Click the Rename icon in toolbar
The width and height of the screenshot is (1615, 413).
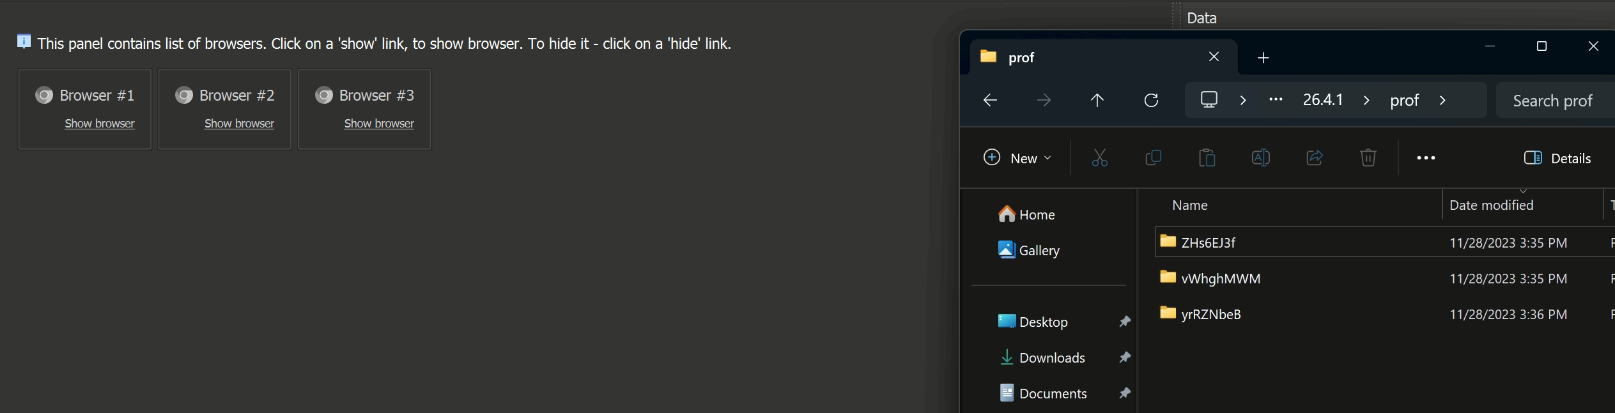[1261, 158]
